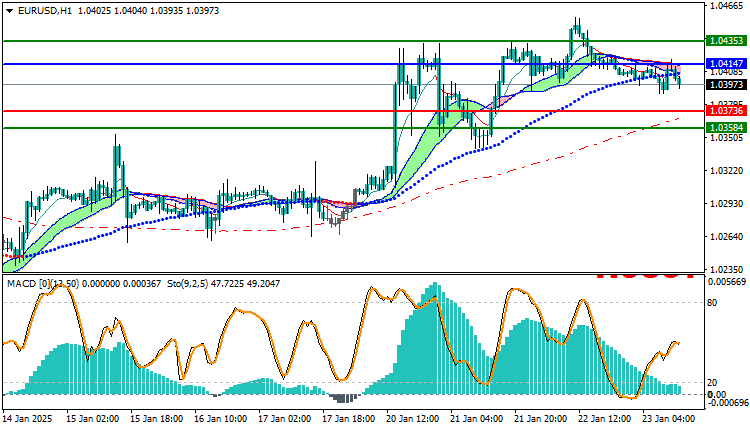Click the Sto(9,2,5) indicator values label

pos(224,284)
